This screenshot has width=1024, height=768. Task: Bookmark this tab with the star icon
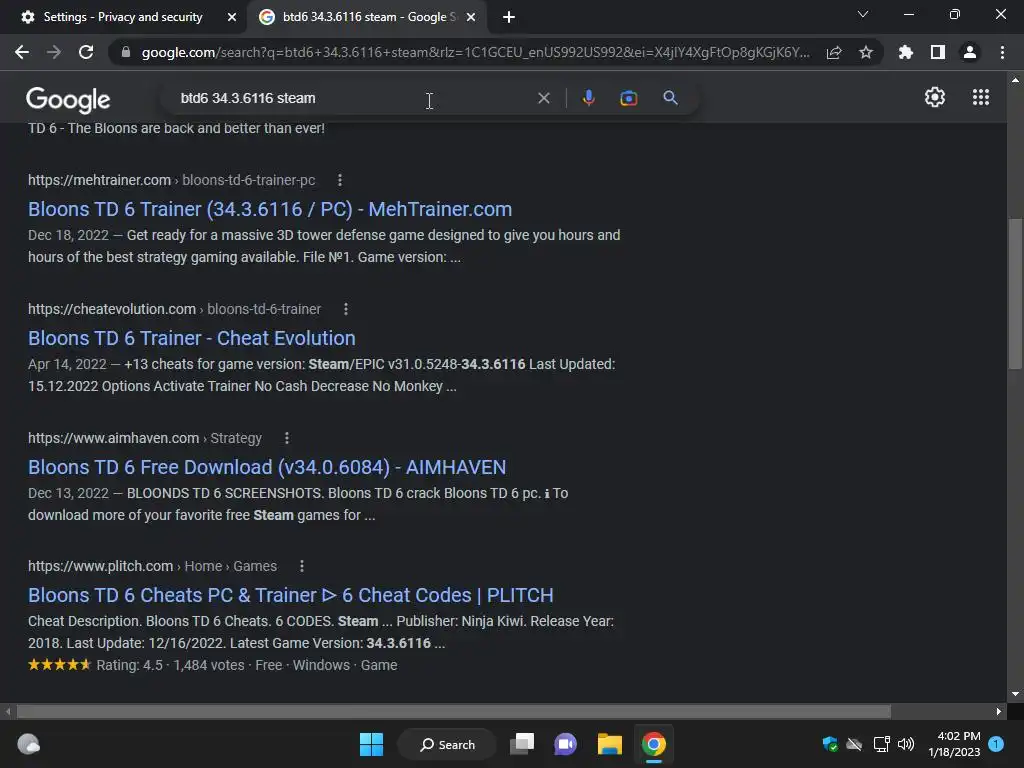point(866,52)
